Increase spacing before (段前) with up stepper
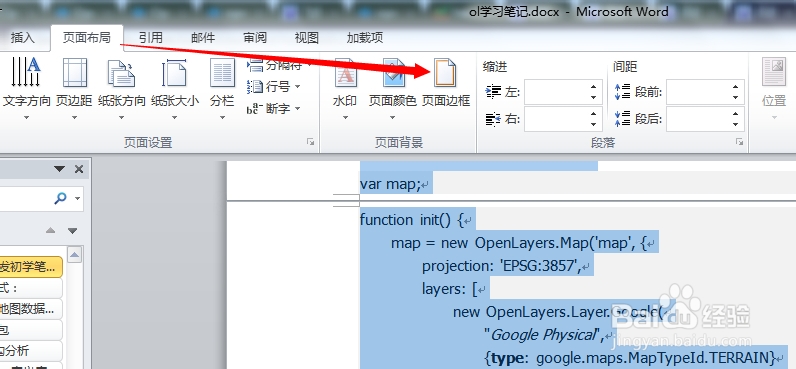This screenshot has width=796, height=369. [x=736, y=86]
